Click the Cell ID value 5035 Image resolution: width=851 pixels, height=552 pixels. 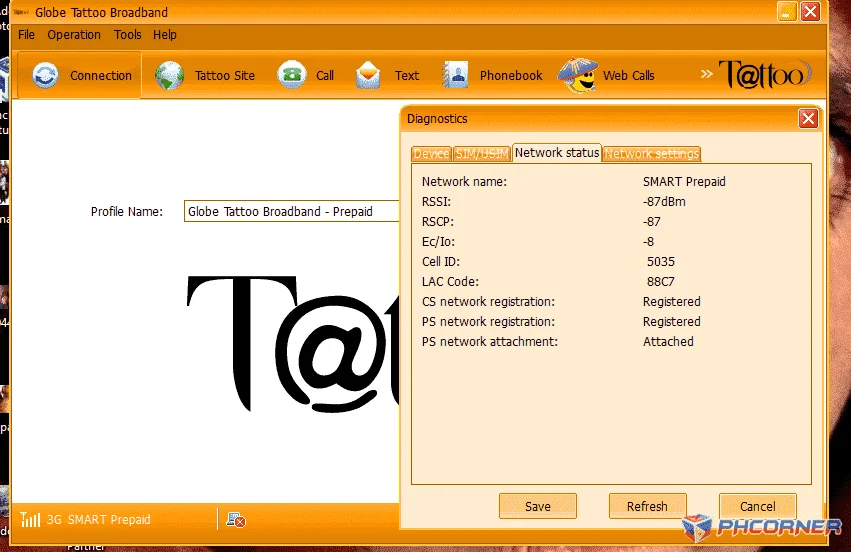(661, 262)
